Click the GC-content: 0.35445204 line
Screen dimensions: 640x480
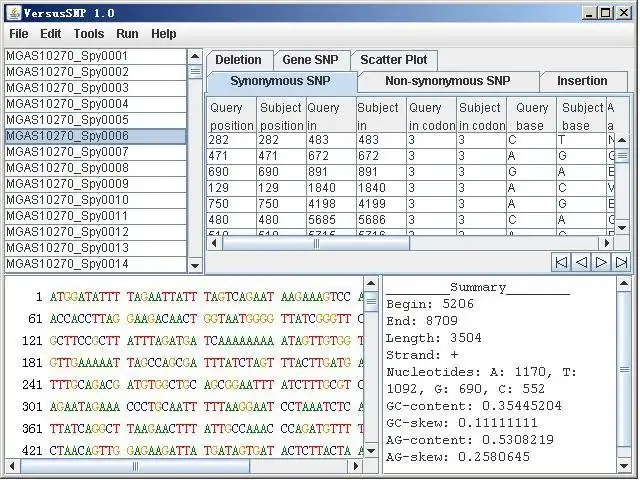pyautogui.click(x=473, y=406)
